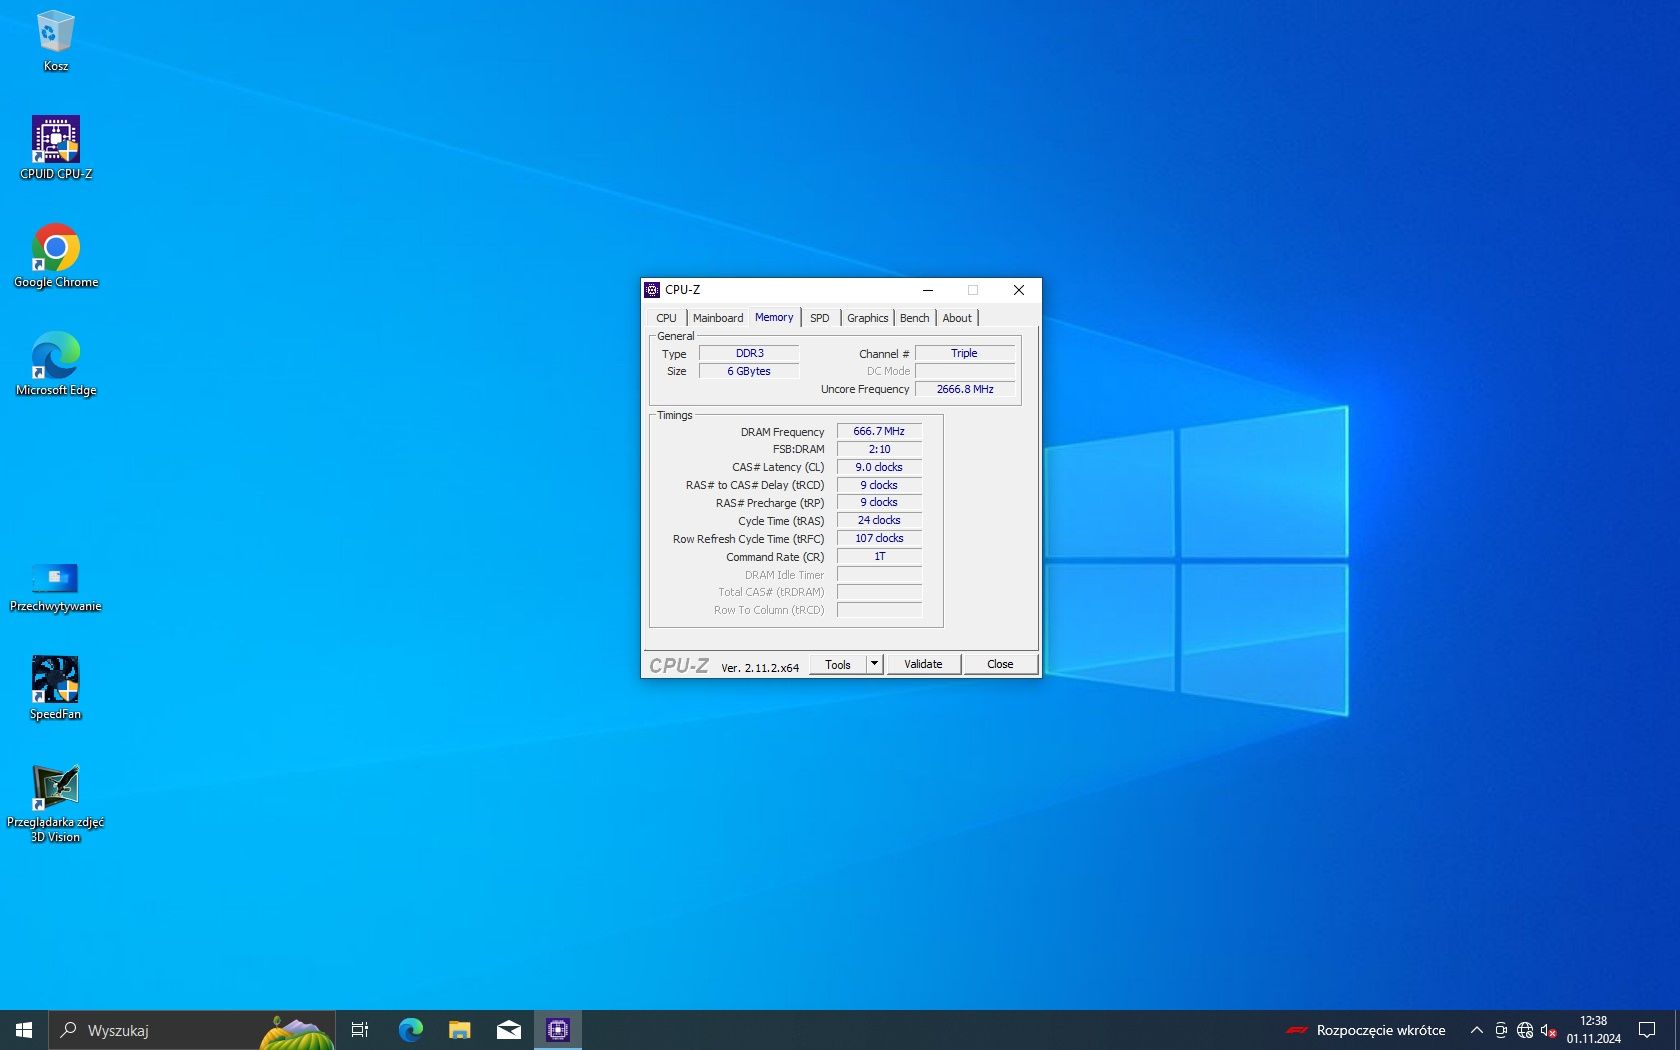Screen dimensions: 1680x1050
Task: Open the network globe tray icon
Action: 1525,1030
